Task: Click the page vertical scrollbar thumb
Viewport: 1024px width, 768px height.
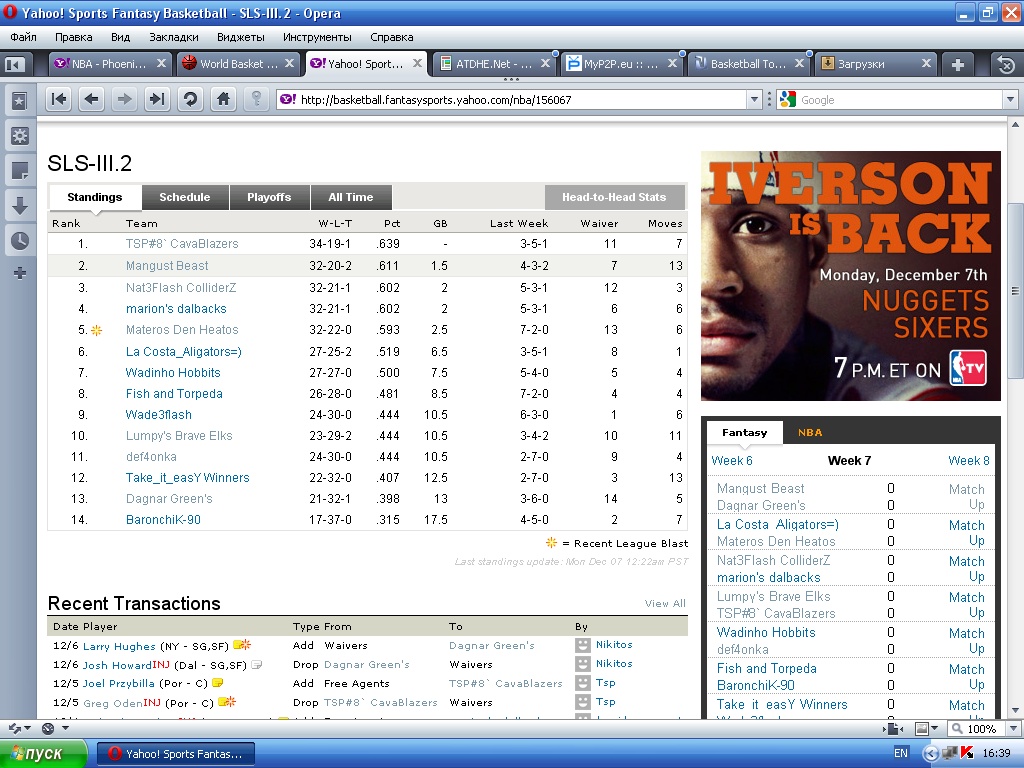Action: (x=1015, y=291)
